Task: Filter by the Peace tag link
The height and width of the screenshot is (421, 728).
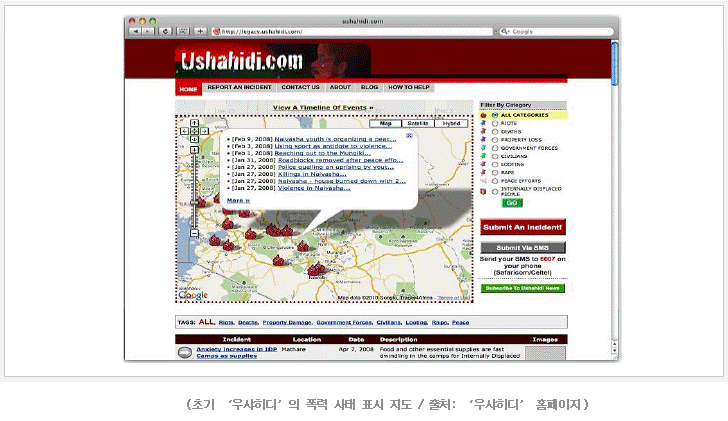Action: (x=461, y=322)
